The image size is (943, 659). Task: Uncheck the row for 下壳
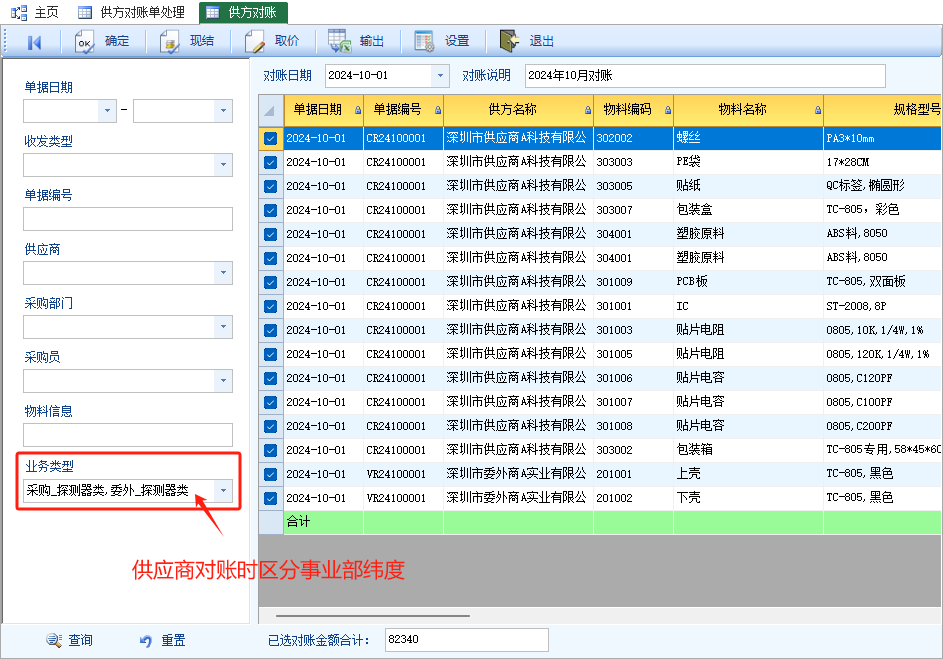click(271, 498)
